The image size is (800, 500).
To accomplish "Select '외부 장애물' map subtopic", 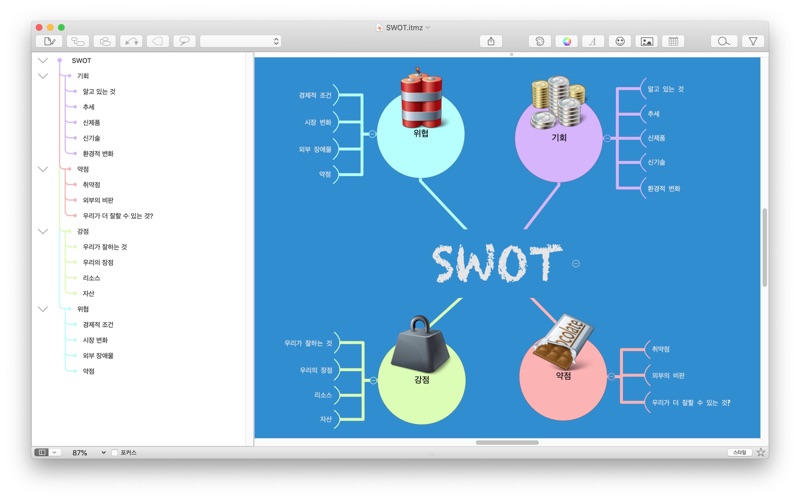I will [315, 149].
